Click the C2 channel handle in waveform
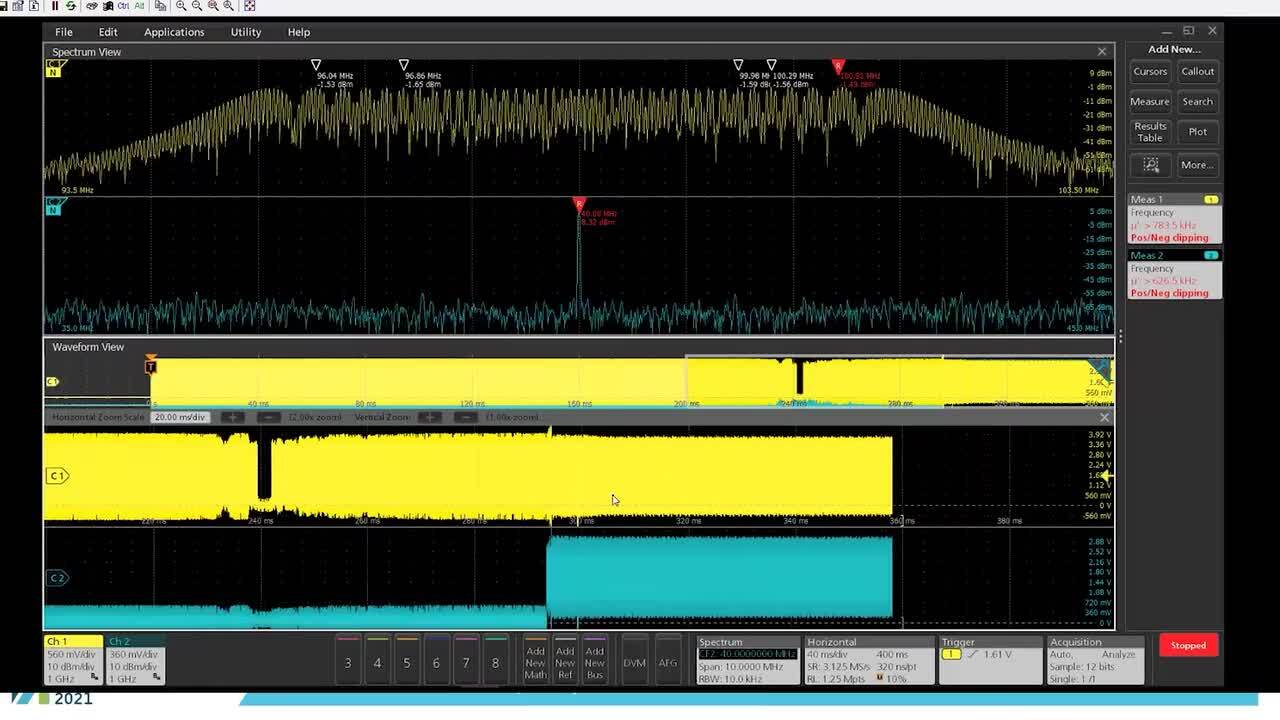 57,578
